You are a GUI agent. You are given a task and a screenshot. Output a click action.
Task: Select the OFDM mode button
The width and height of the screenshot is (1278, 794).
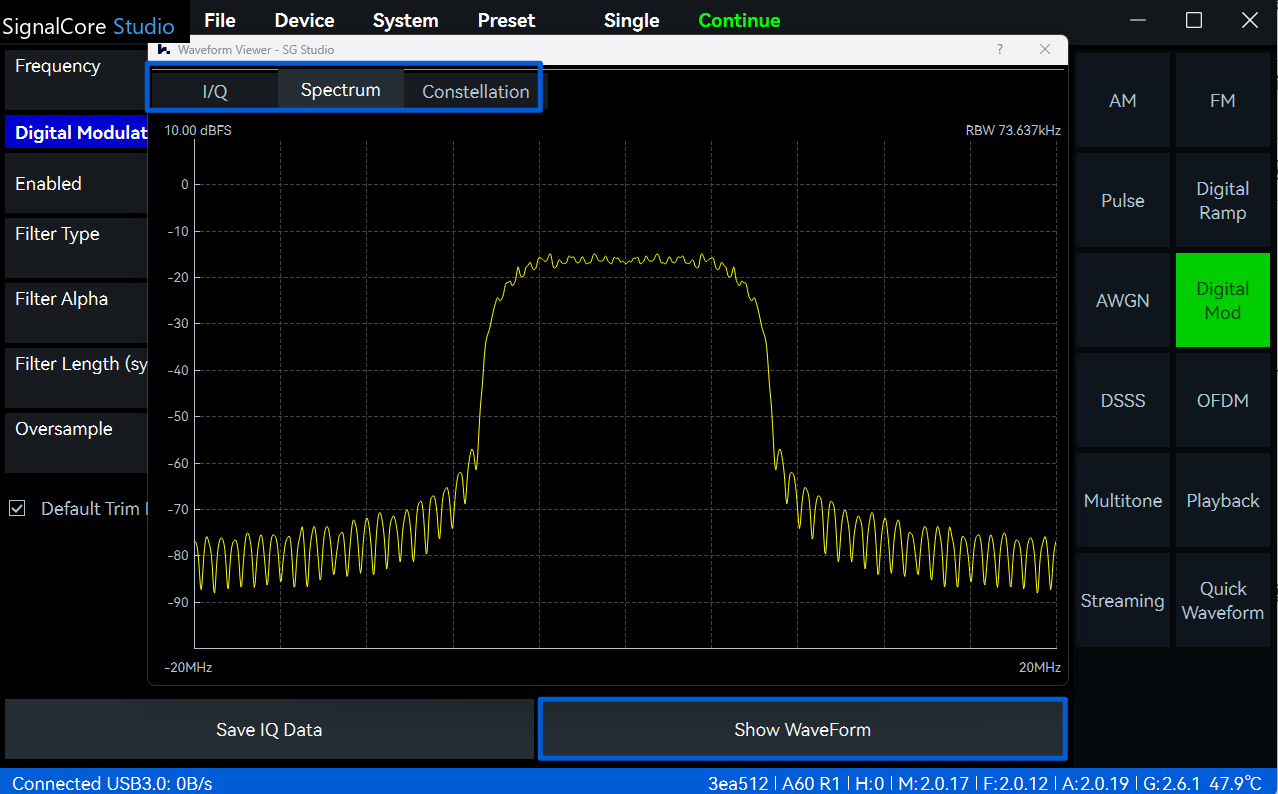pyautogui.click(x=1223, y=400)
